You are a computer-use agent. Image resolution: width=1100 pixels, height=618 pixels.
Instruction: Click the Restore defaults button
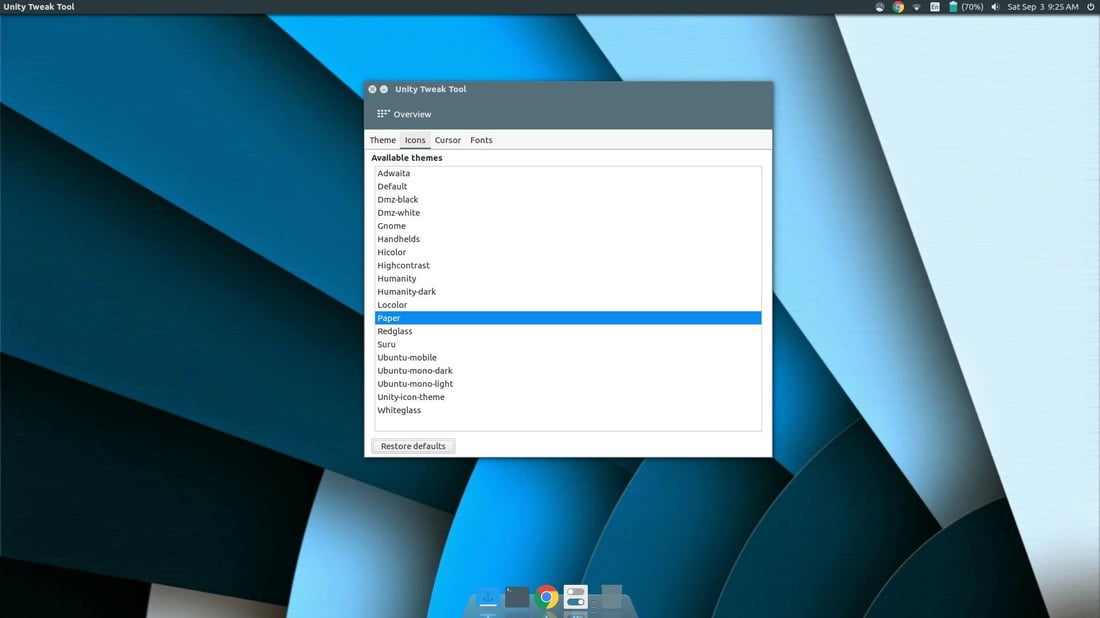tap(413, 445)
